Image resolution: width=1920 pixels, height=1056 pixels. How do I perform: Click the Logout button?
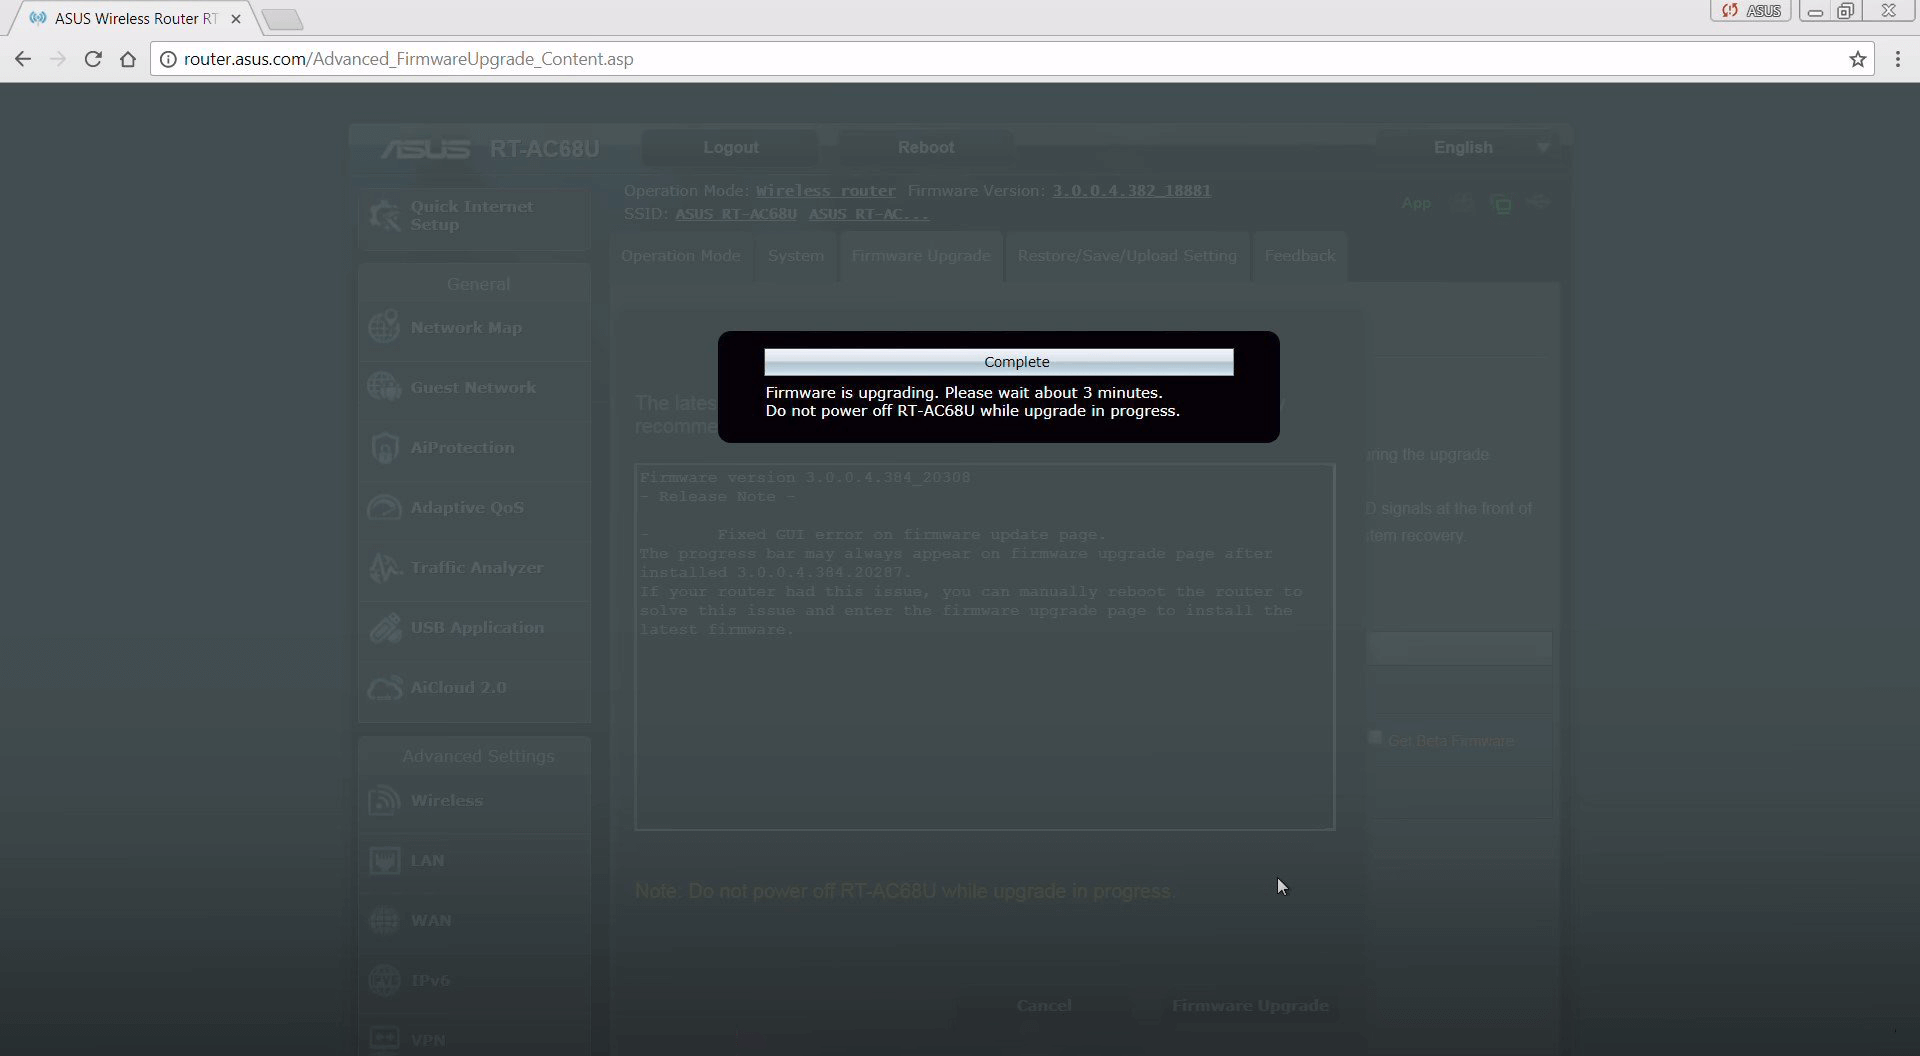tap(731, 148)
